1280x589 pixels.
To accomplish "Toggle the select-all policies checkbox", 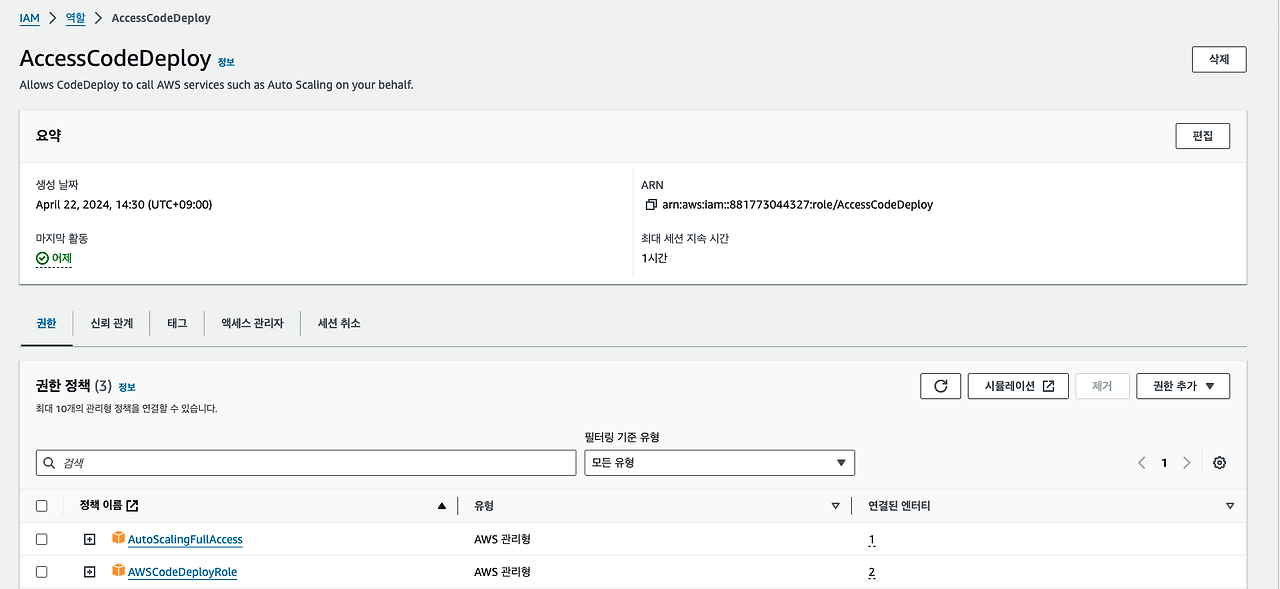I will coord(42,506).
